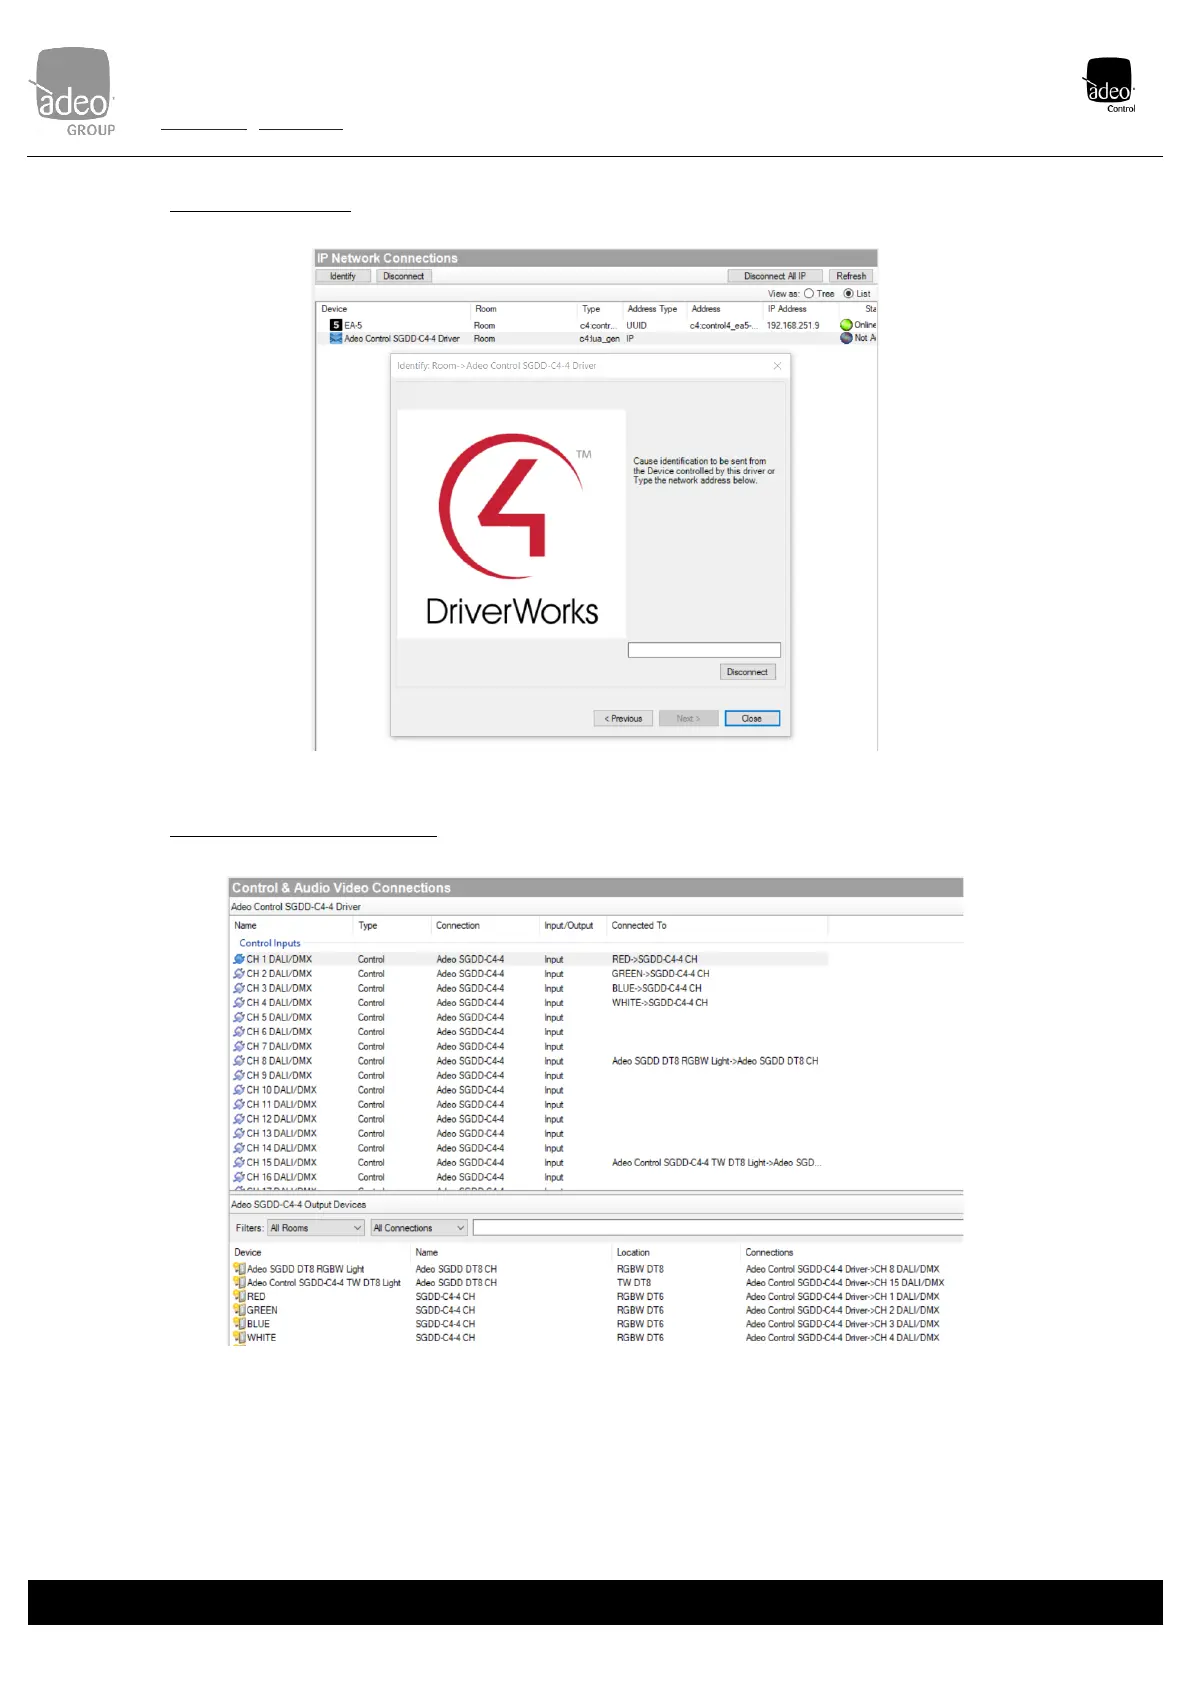Click the Control Inputs group label
Screen dimensions: 1191x1684
click(270, 943)
